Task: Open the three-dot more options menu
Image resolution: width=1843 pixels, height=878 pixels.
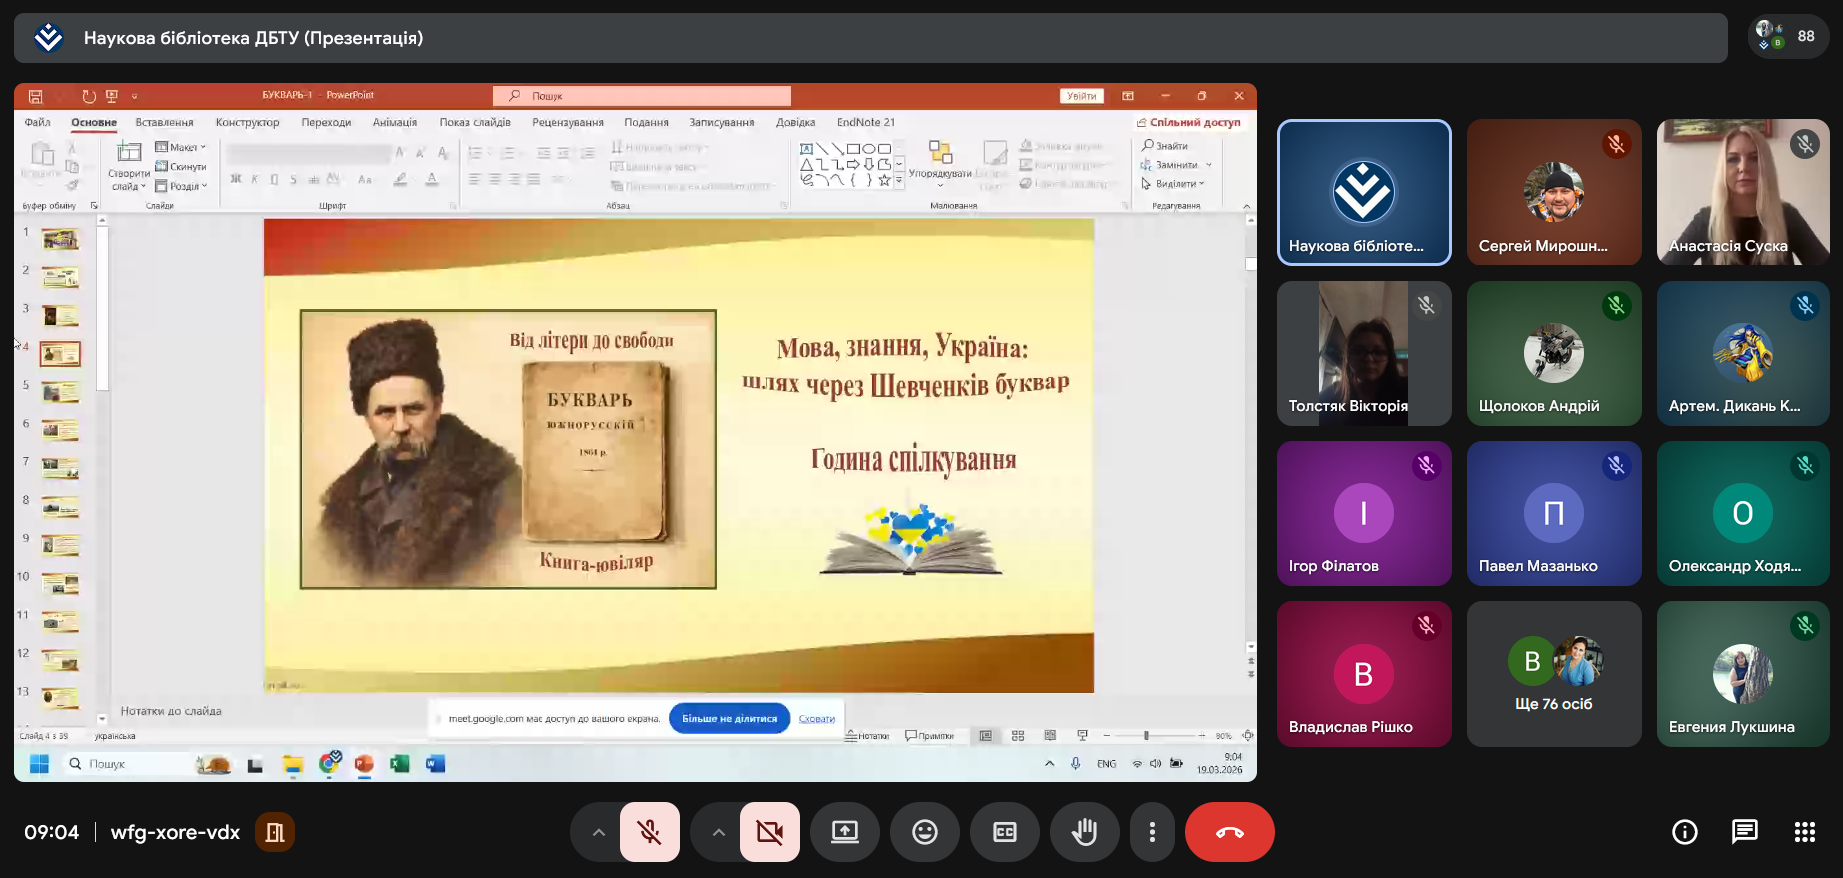Action: [x=1152, y=832]
